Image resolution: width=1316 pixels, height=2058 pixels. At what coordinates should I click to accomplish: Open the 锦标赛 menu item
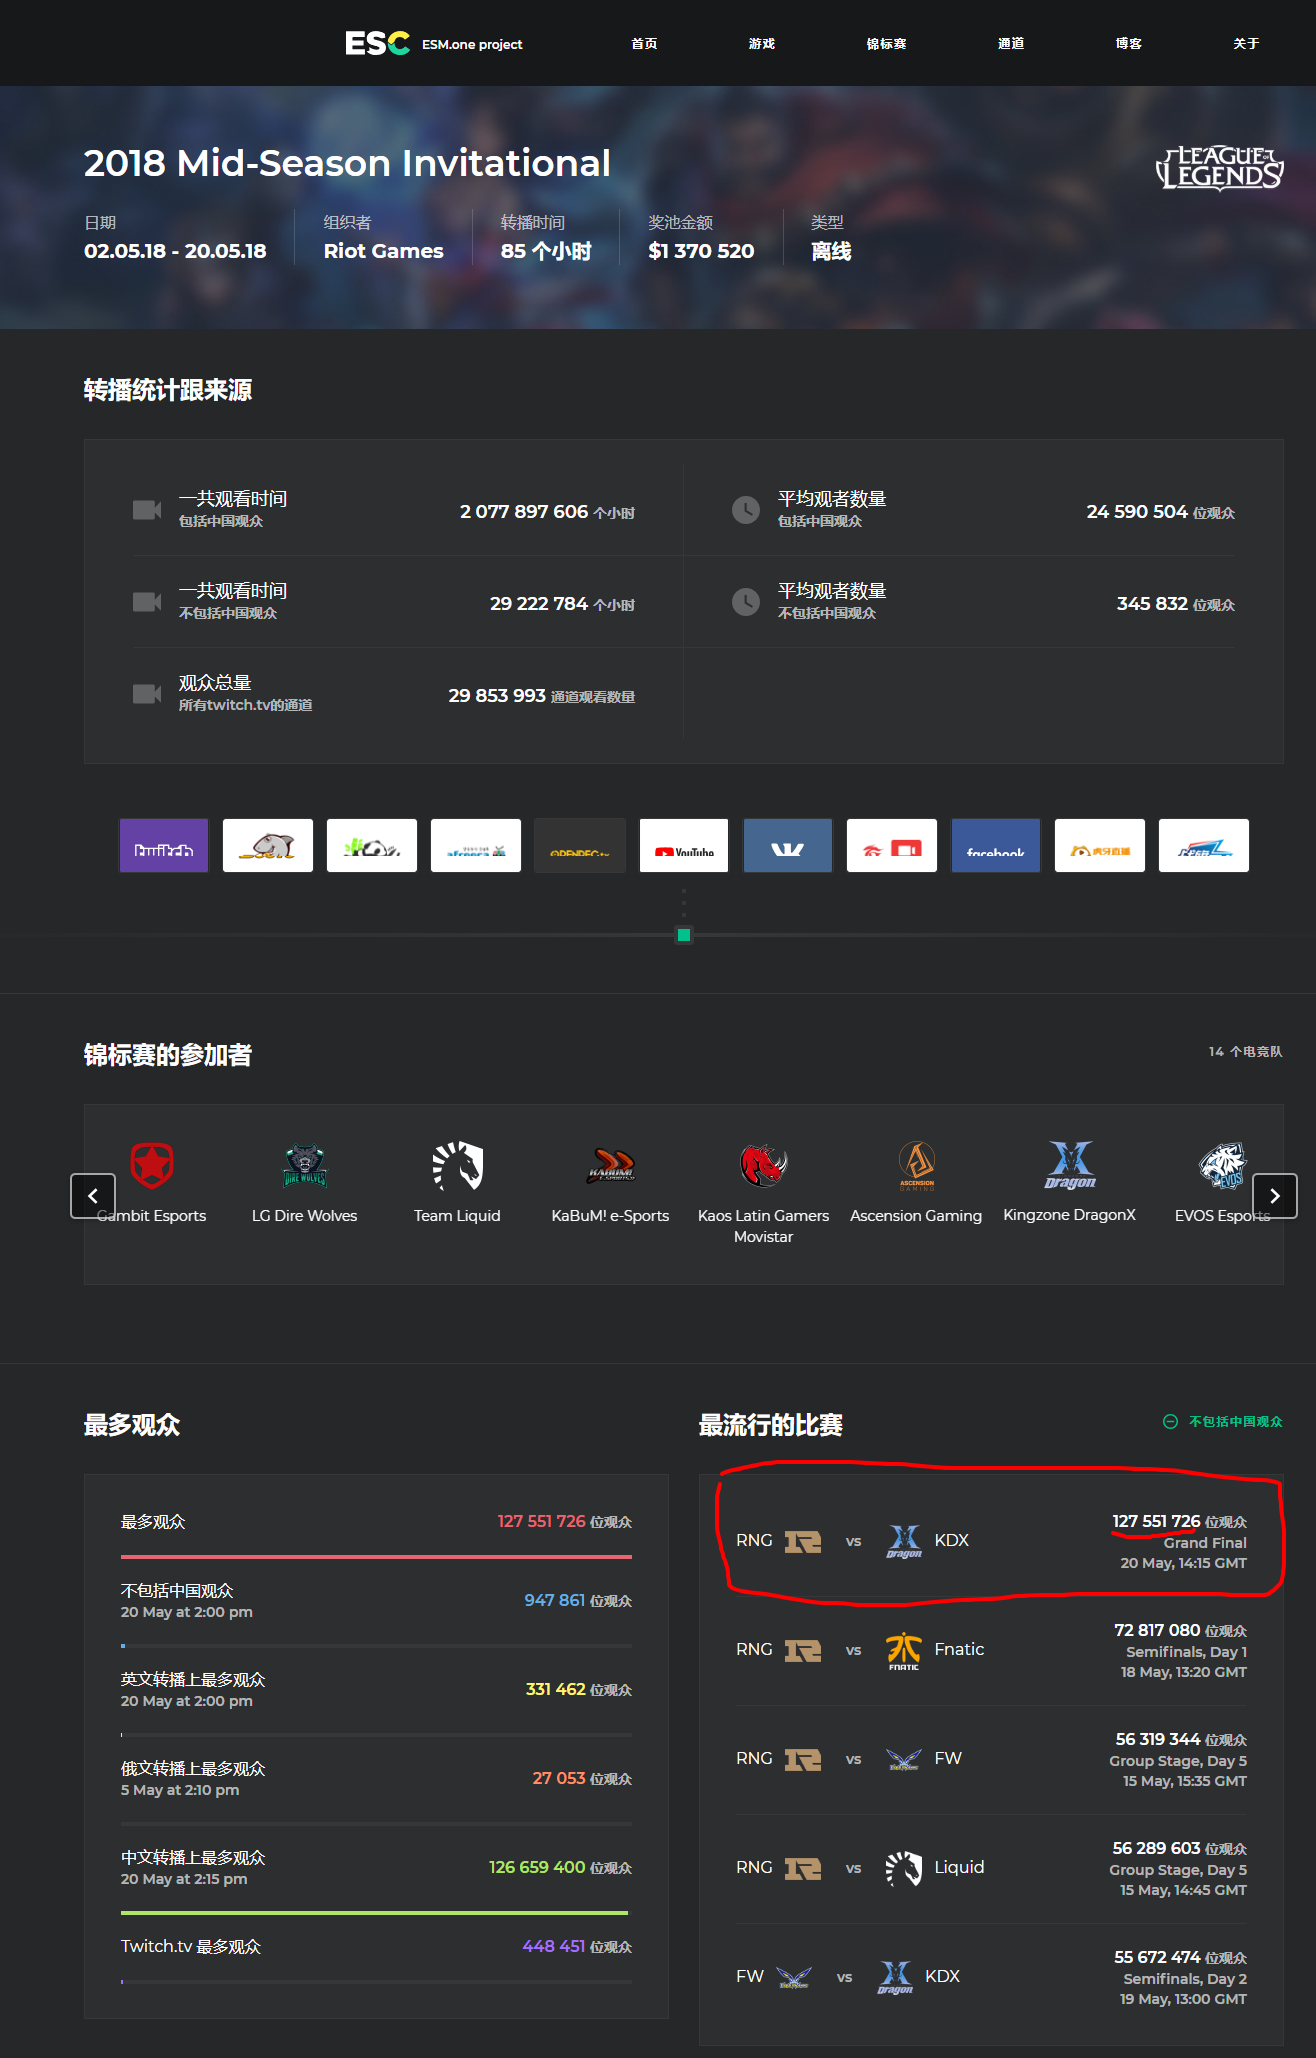pyautogui.click(x=886, y=44)
